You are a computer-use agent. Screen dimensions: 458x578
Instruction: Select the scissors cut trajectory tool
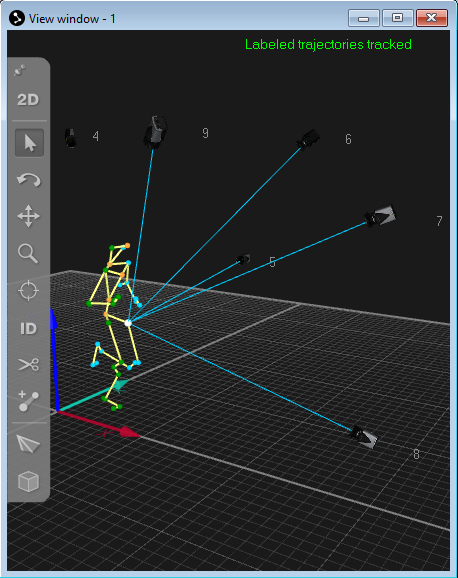(x=28, y=365)
